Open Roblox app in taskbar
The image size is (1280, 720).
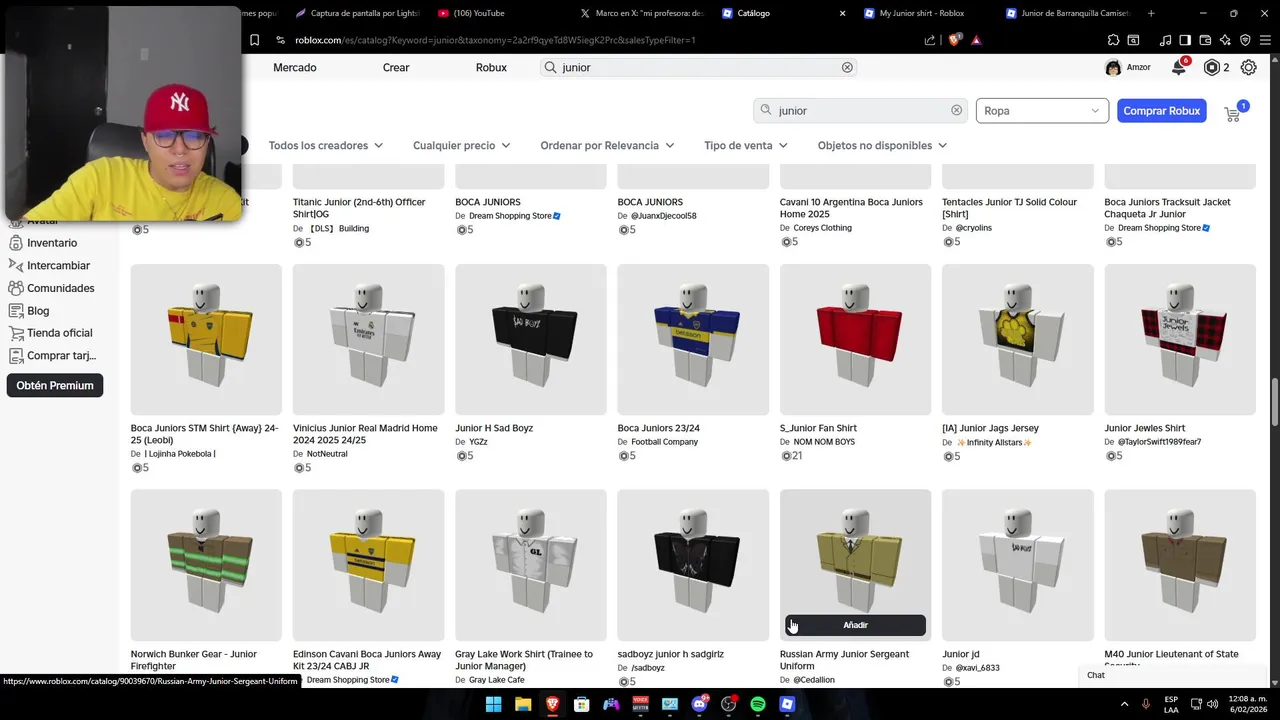787,704
